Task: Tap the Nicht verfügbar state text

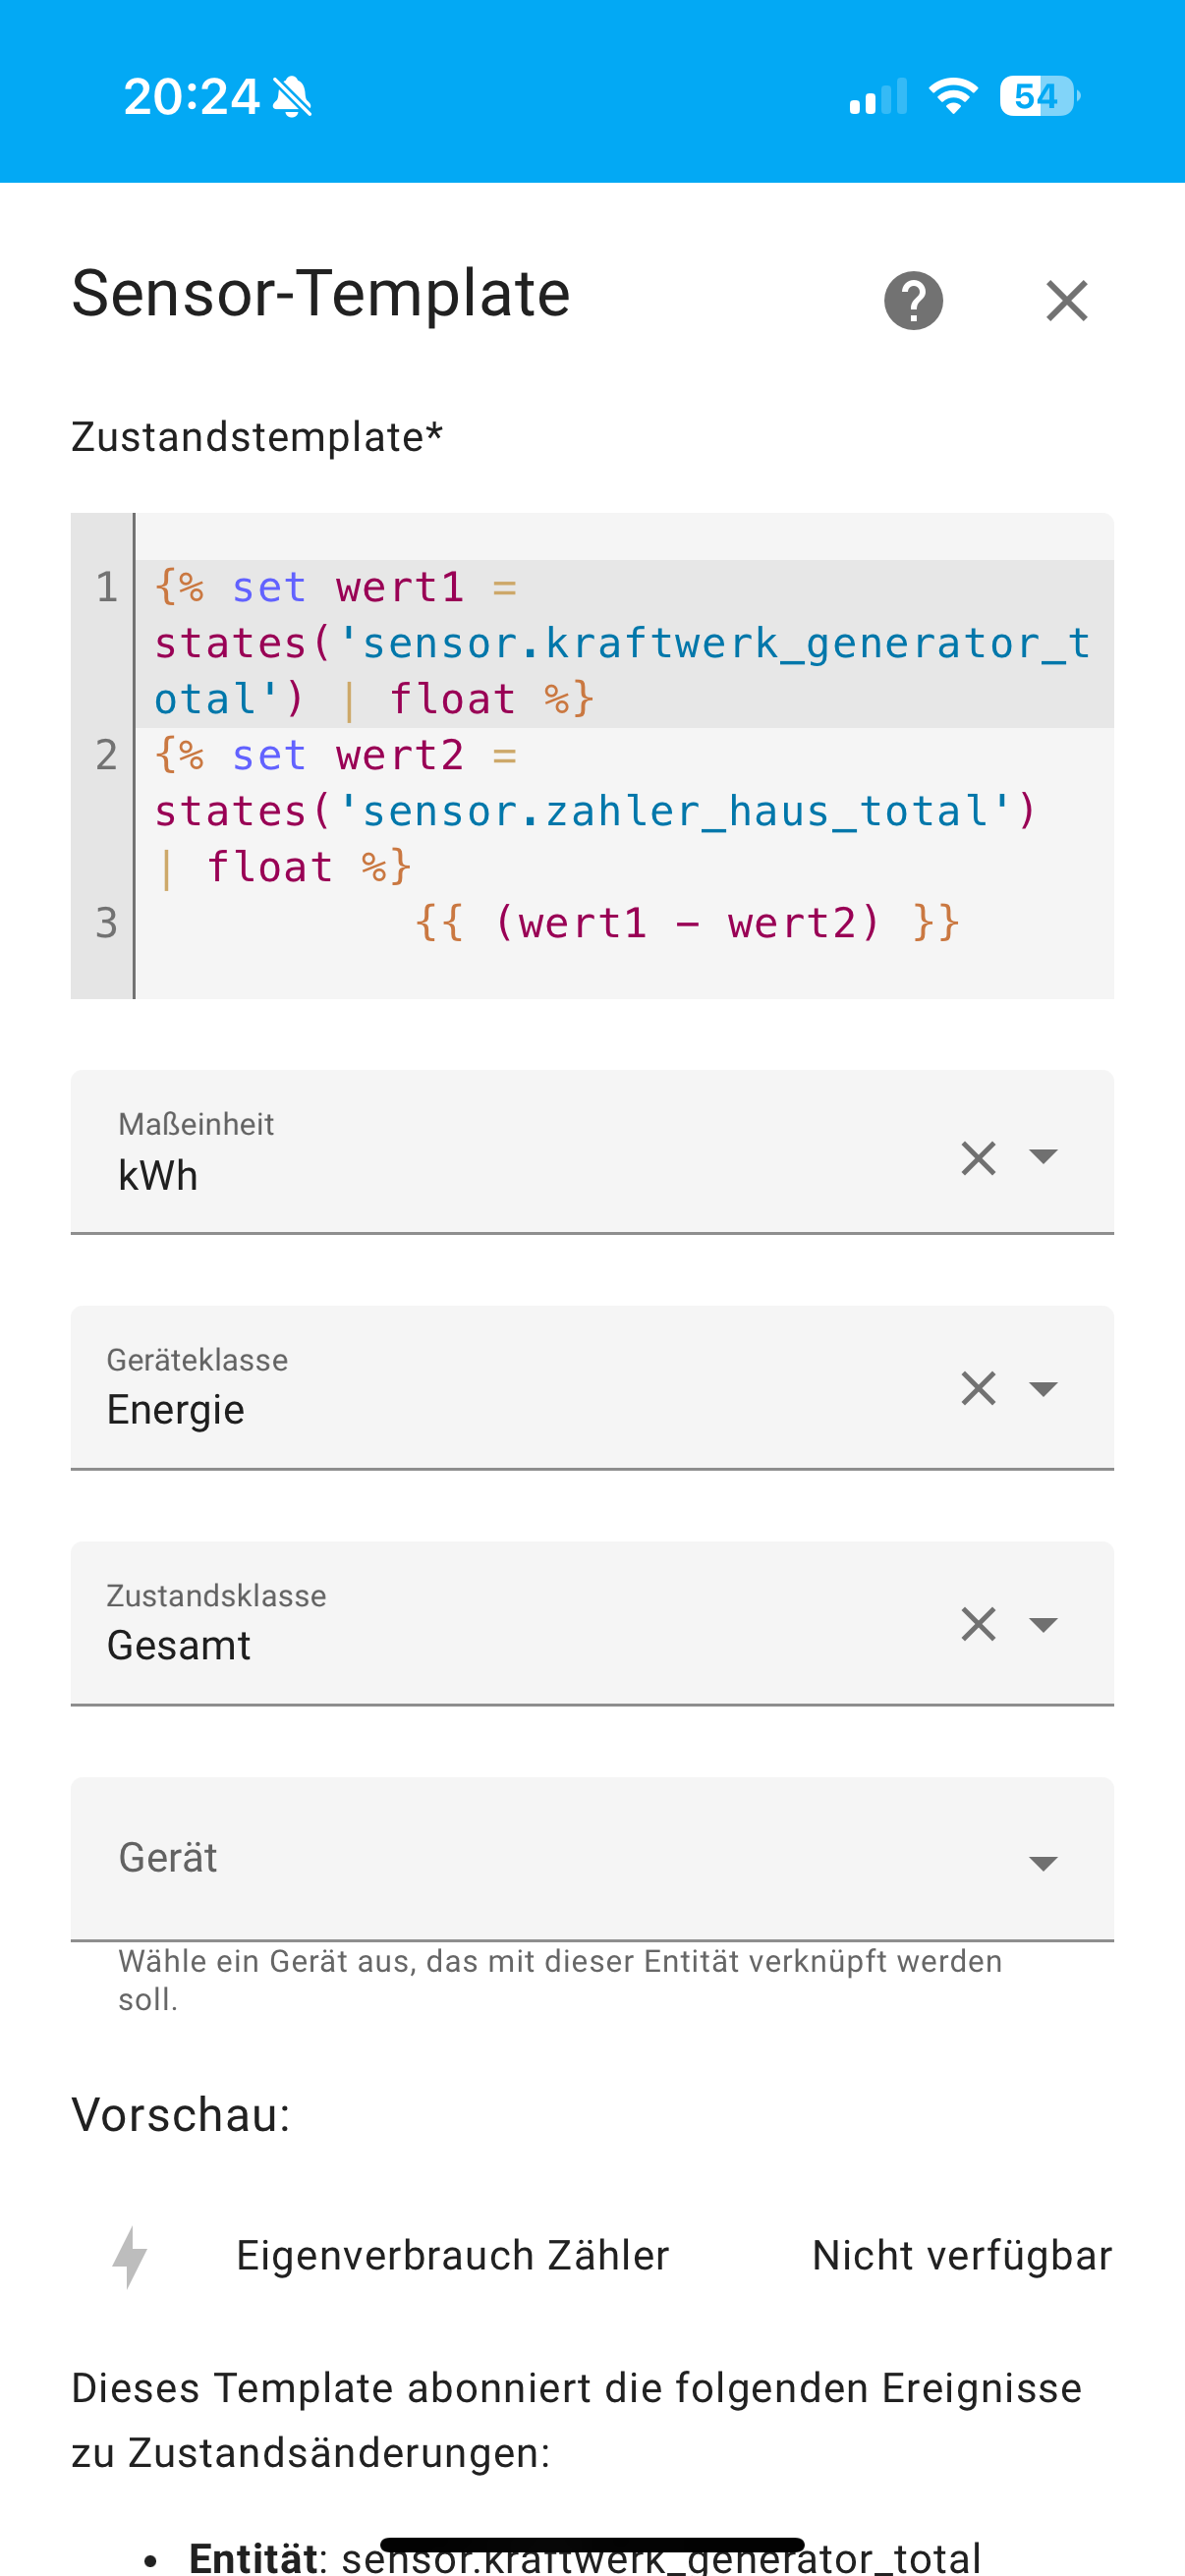Action: coord(961,2256)
